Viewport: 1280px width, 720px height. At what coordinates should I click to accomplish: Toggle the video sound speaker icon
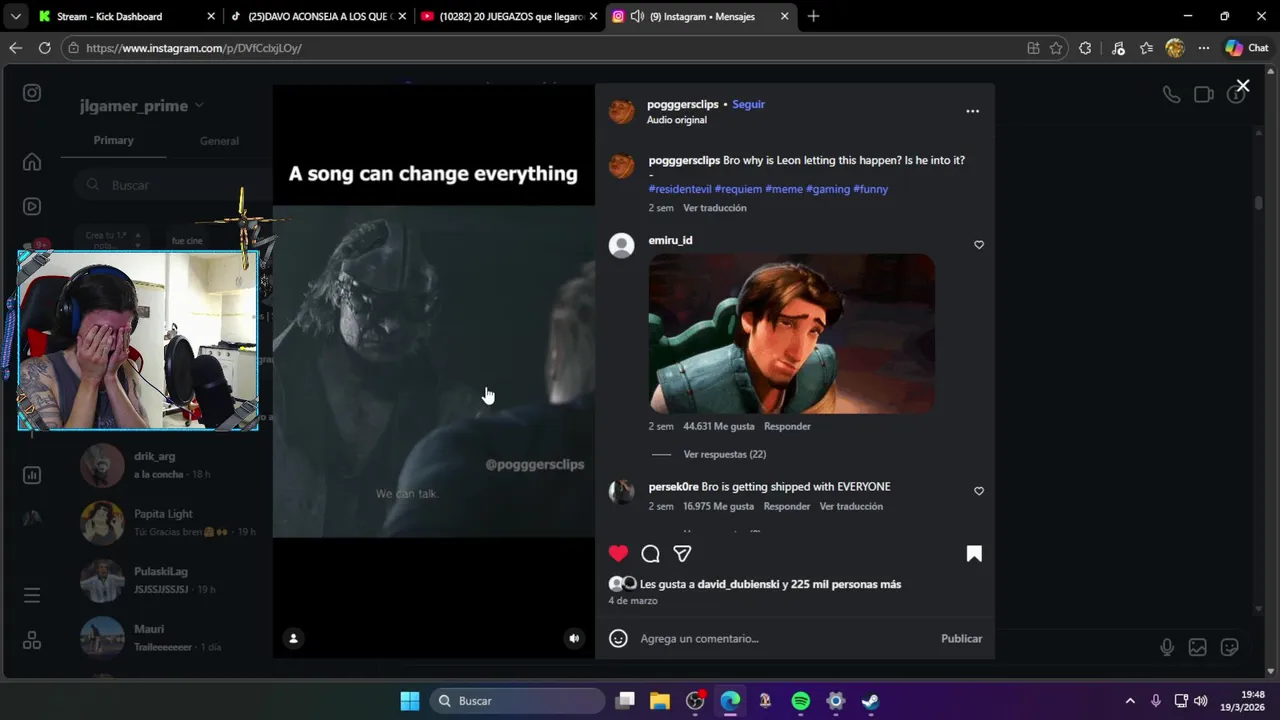[x=574, y=638]
